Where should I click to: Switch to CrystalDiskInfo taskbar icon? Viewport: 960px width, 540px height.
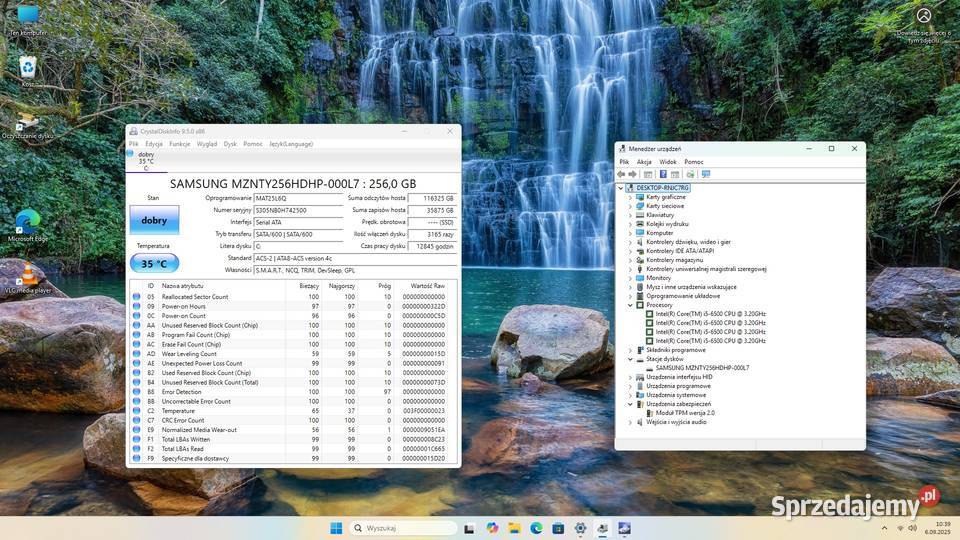(624, 528)
